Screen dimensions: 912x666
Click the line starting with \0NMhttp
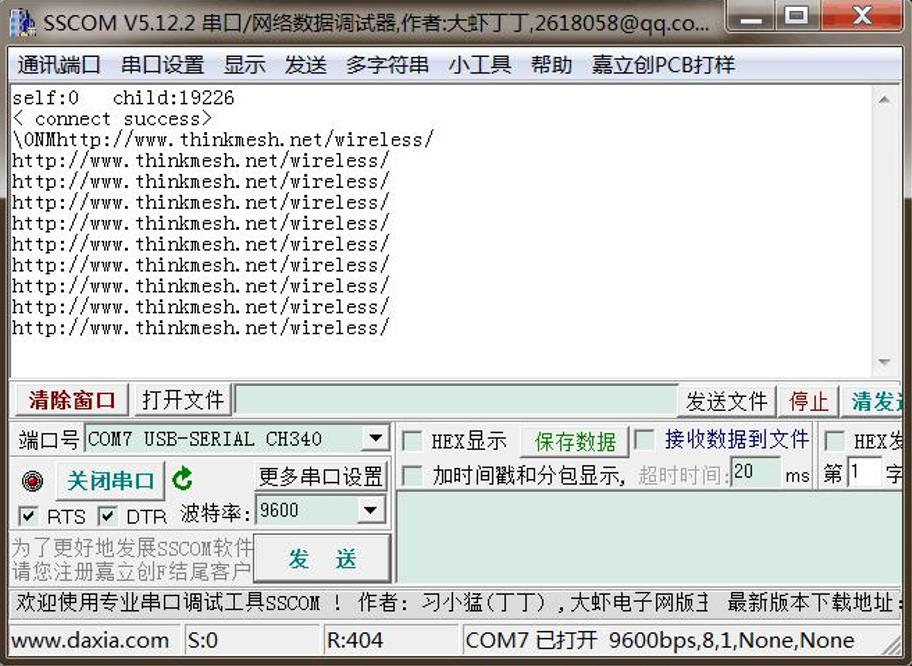click(223, 140)
